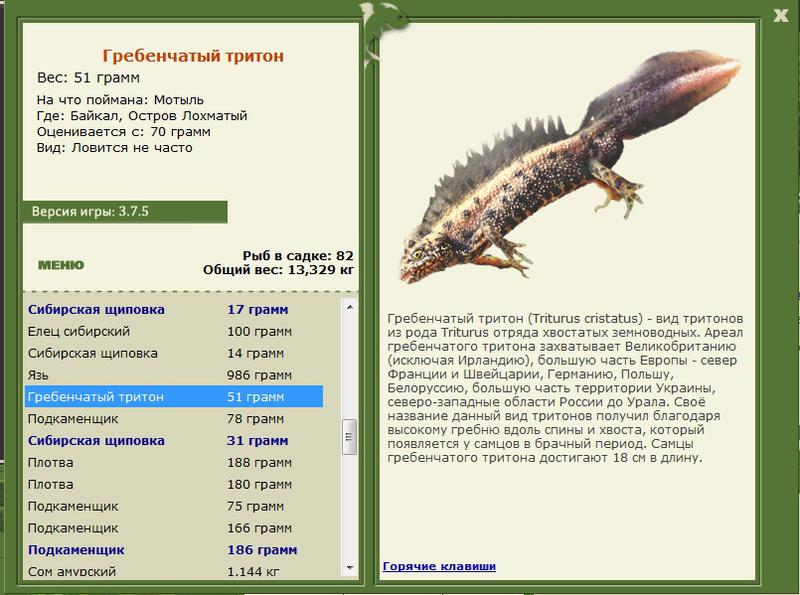Select Сибирская щиповка 31 грамм row

174,440
